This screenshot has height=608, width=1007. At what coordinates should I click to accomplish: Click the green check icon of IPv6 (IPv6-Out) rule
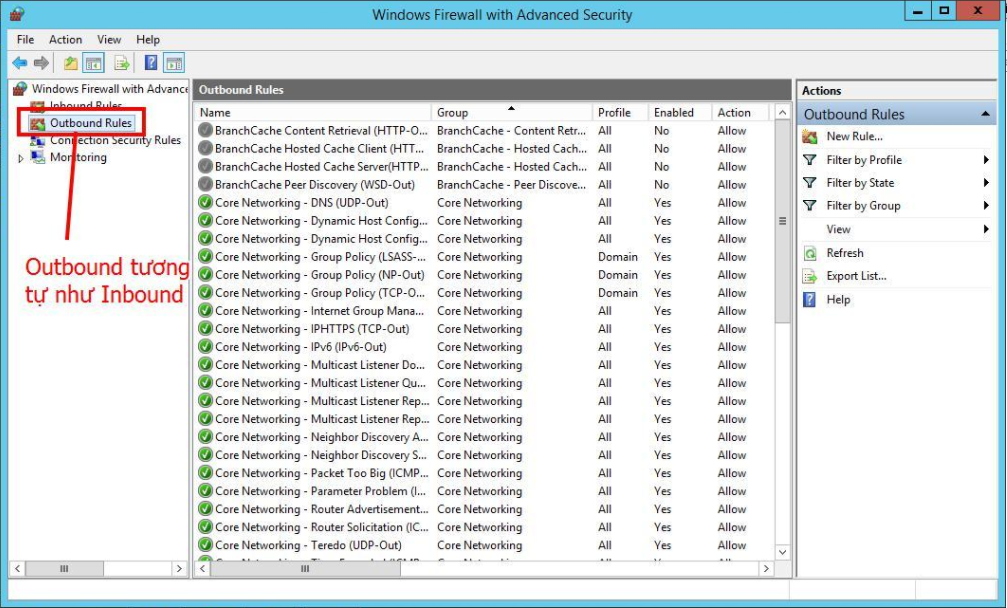pos(206,347)
